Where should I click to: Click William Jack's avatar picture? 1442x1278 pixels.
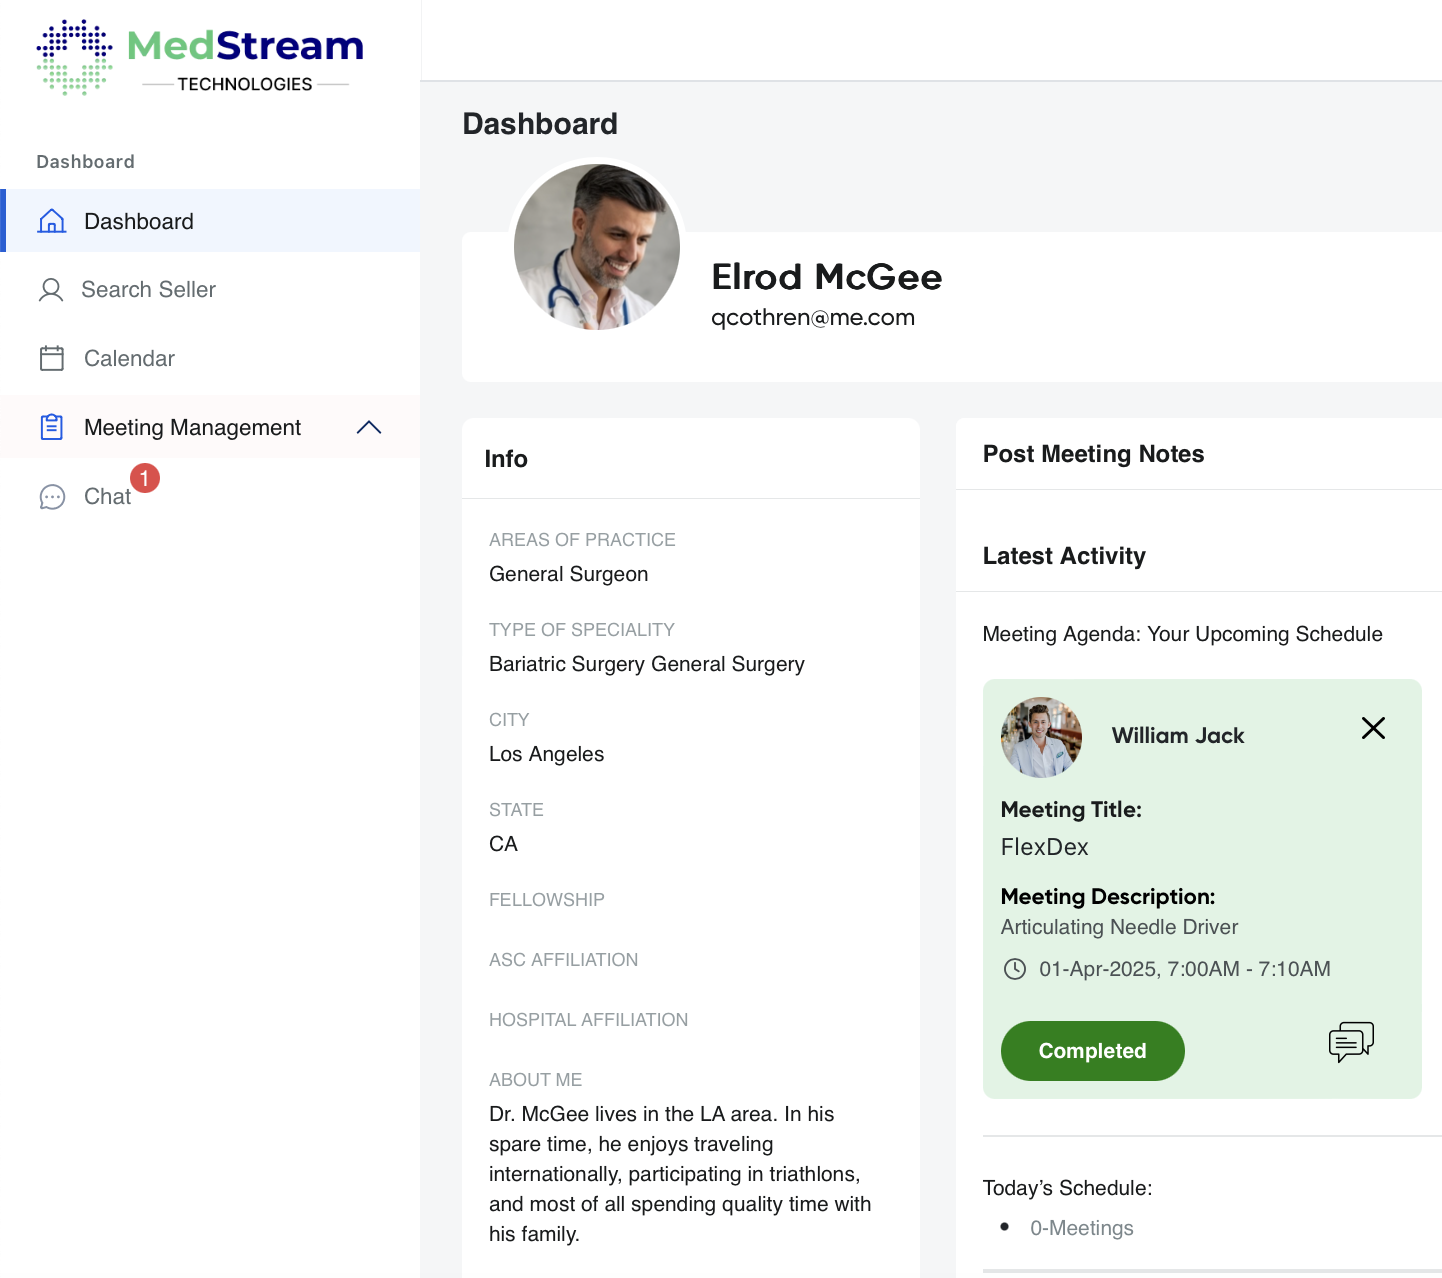pos(1041,737)
